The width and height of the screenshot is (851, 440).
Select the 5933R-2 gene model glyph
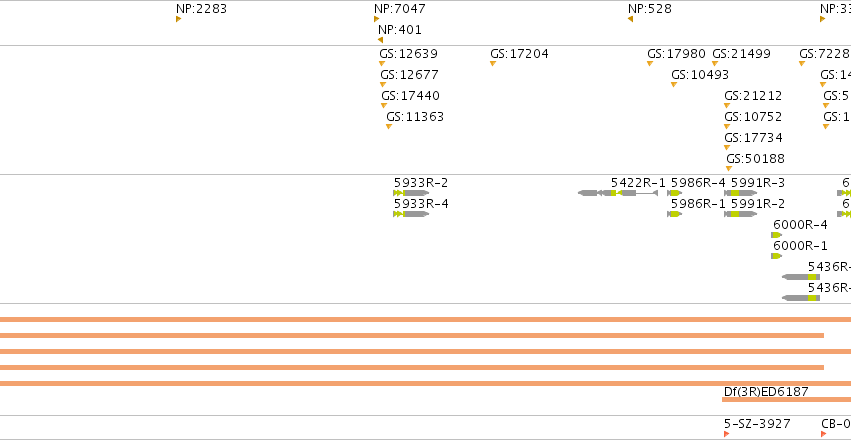[x=411, y=193]
